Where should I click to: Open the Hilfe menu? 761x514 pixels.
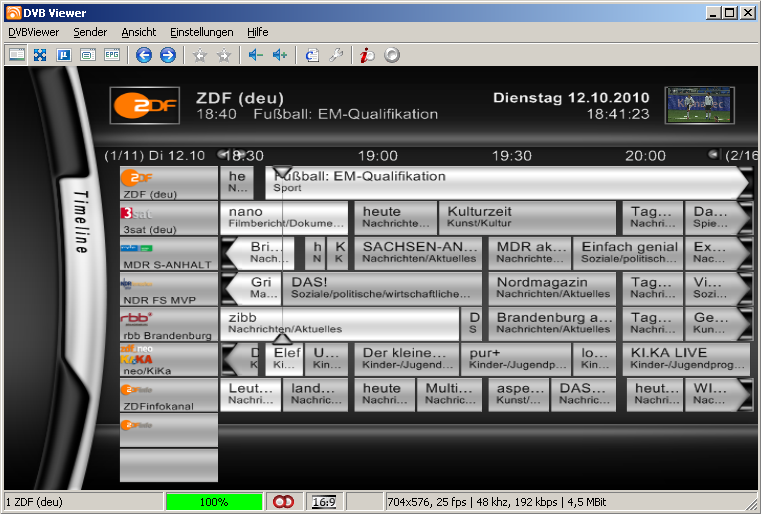pos(258,32)
